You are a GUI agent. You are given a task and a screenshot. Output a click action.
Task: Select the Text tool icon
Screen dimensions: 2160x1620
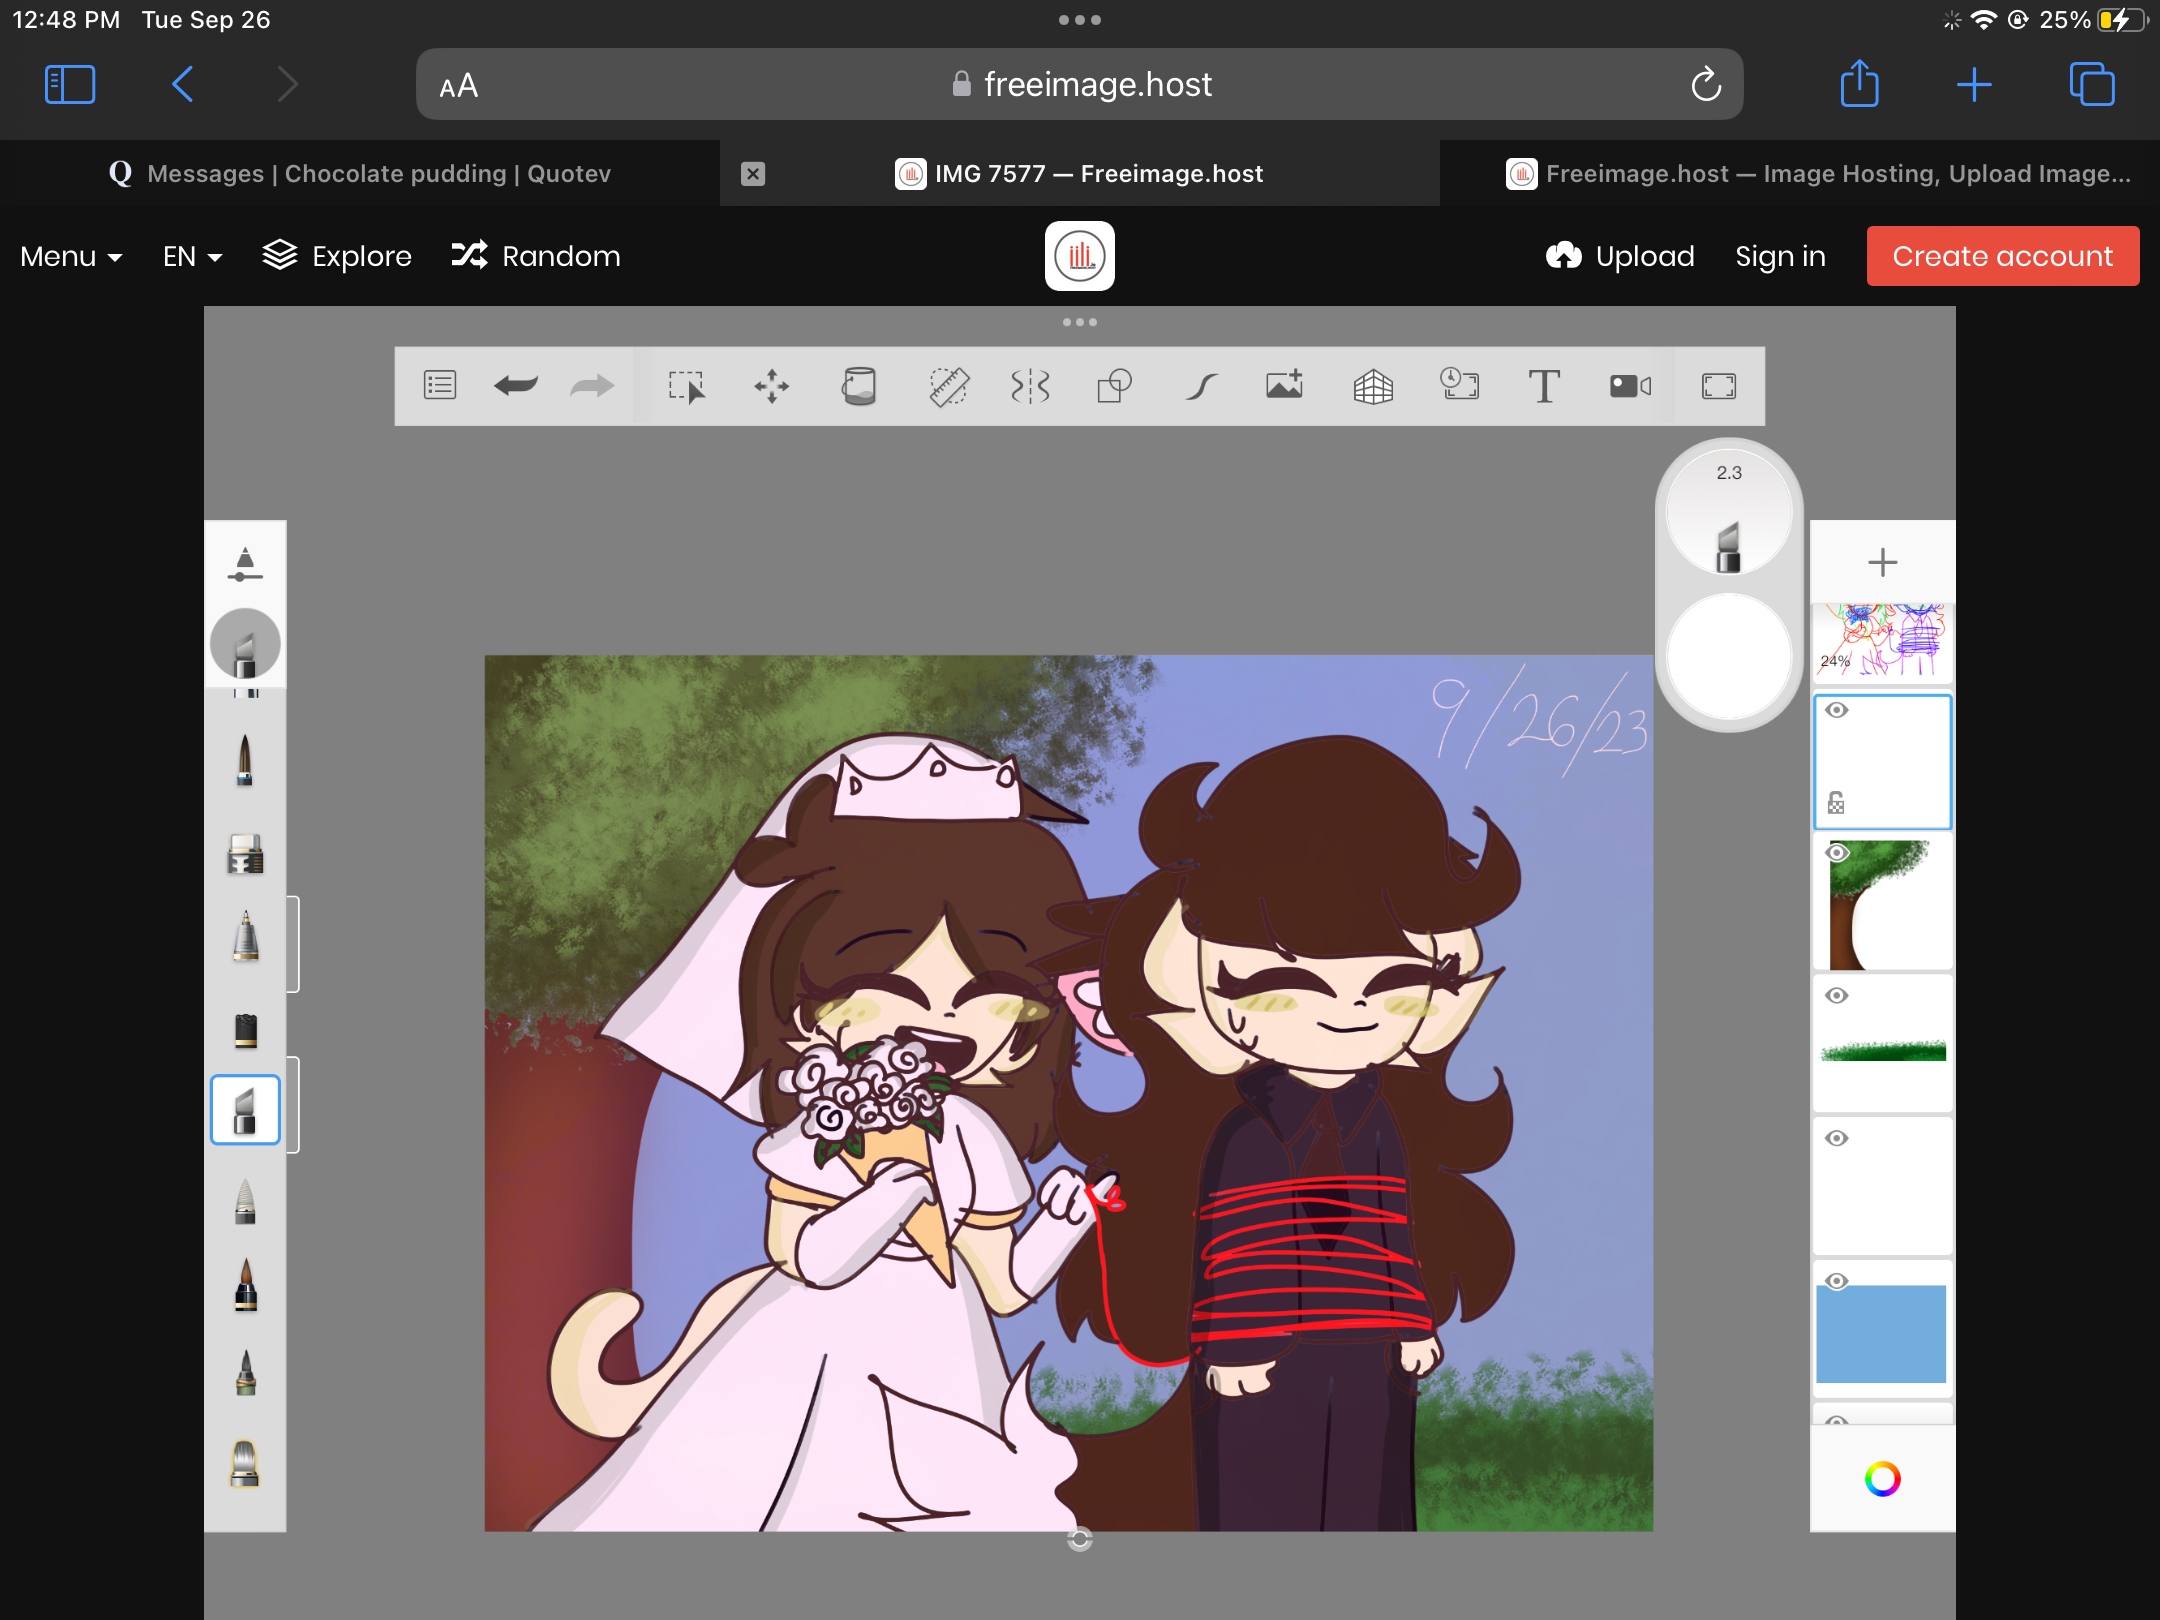(1544, 386)
